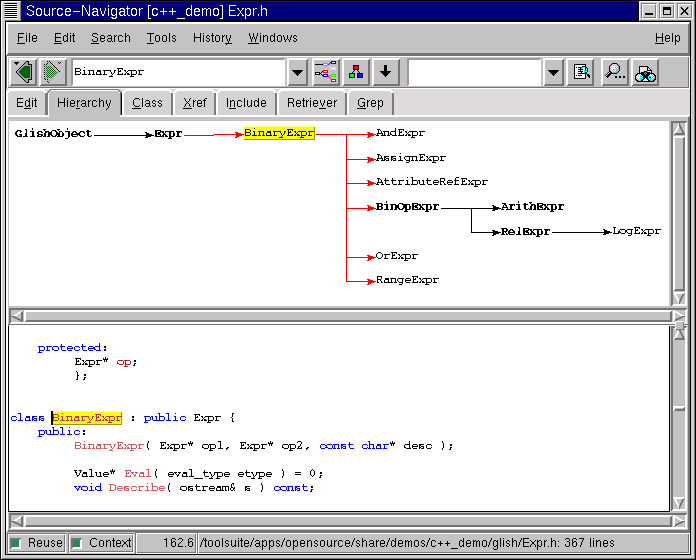Click 'Describe' method name in code
The image size is (696, 560).
pos(137,487)
